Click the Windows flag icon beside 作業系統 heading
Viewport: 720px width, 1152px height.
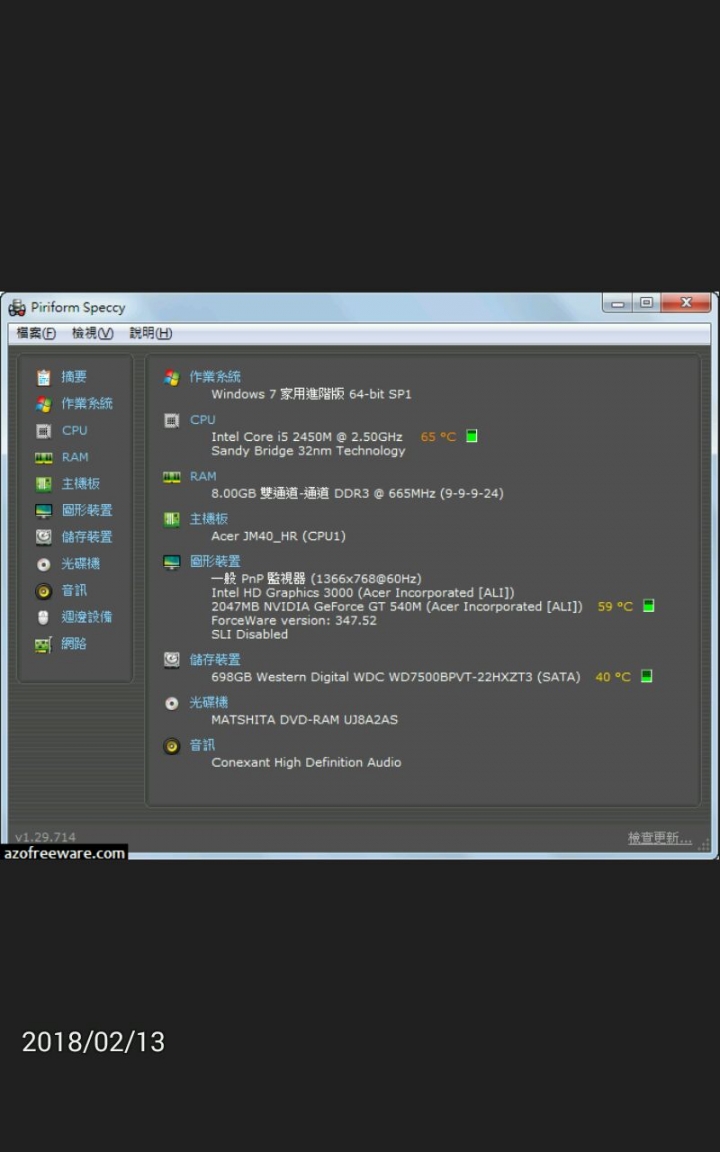172,378
